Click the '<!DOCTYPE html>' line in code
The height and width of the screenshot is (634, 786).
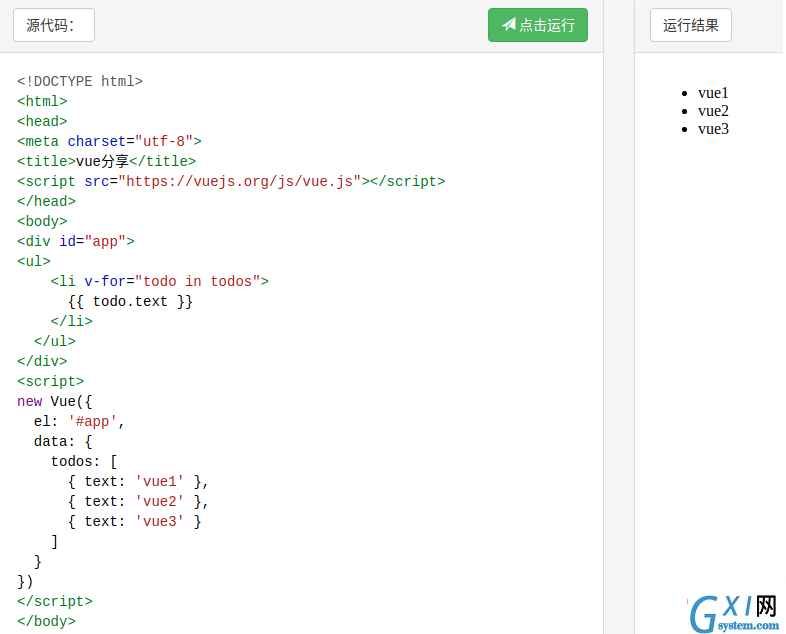click(80, 81)
